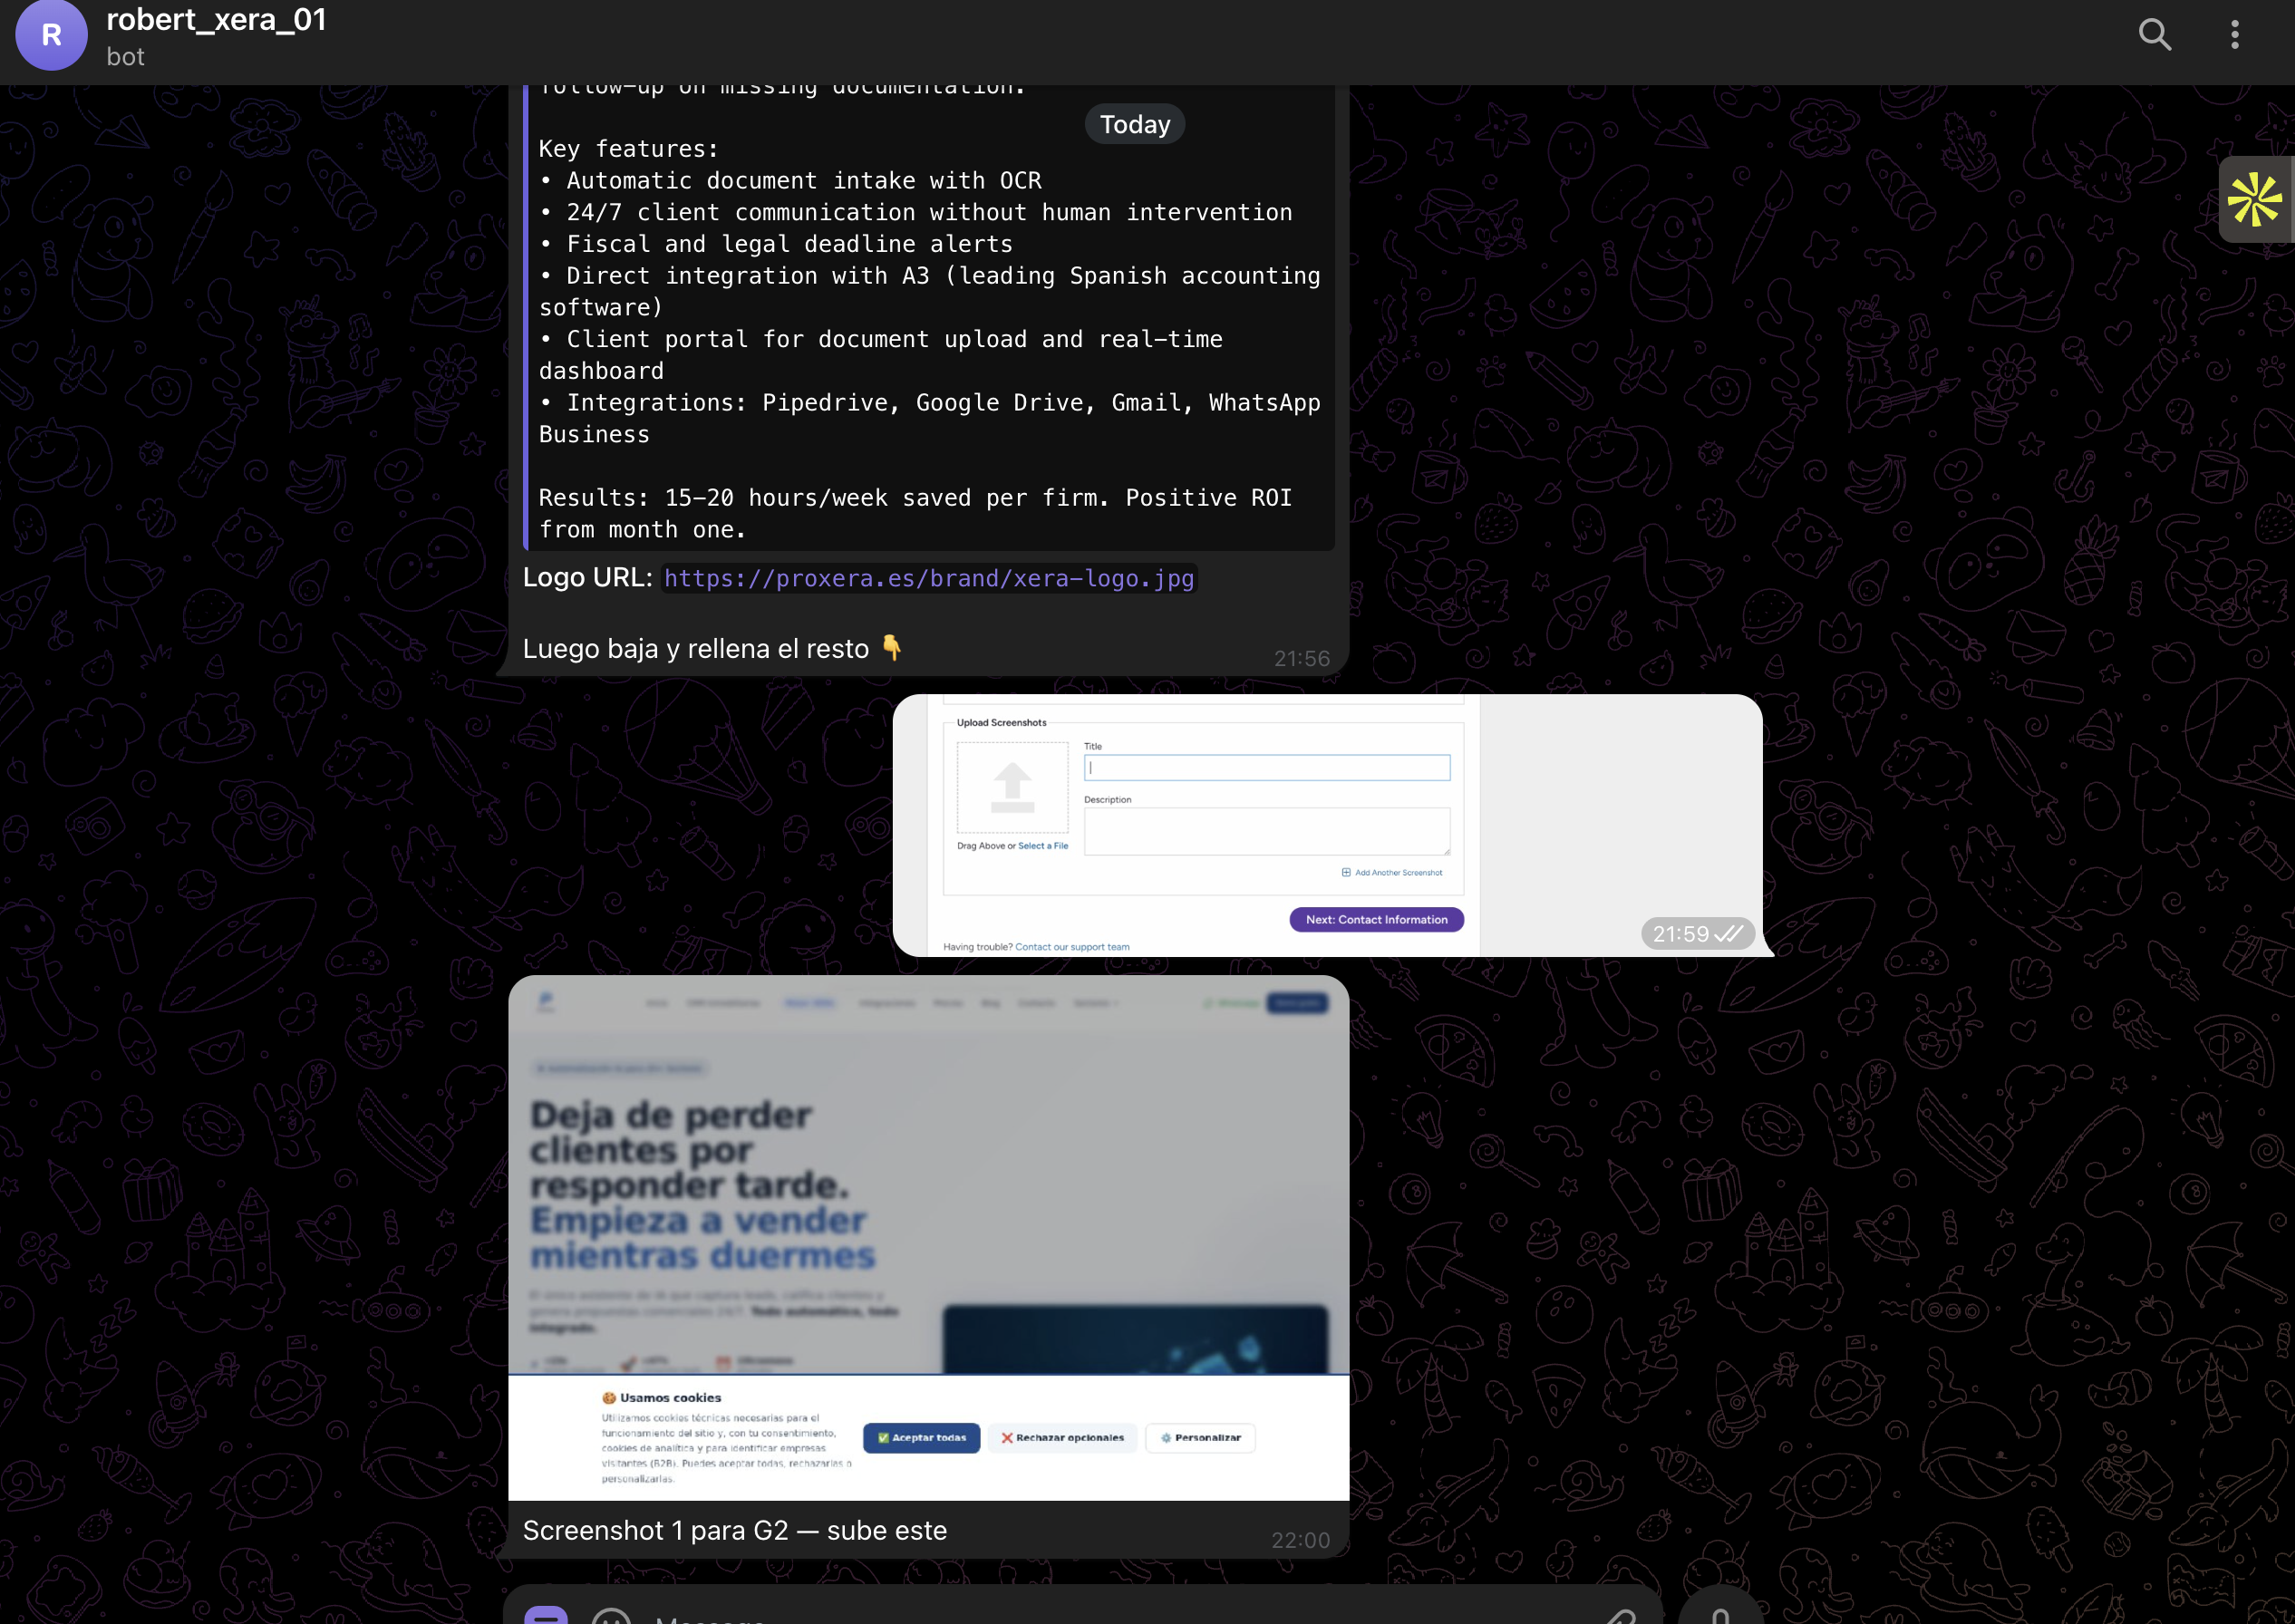This screenshot has width=2295, height=1624.
Task: Click the Key features code block text
Action: click(x=928, y=307)
